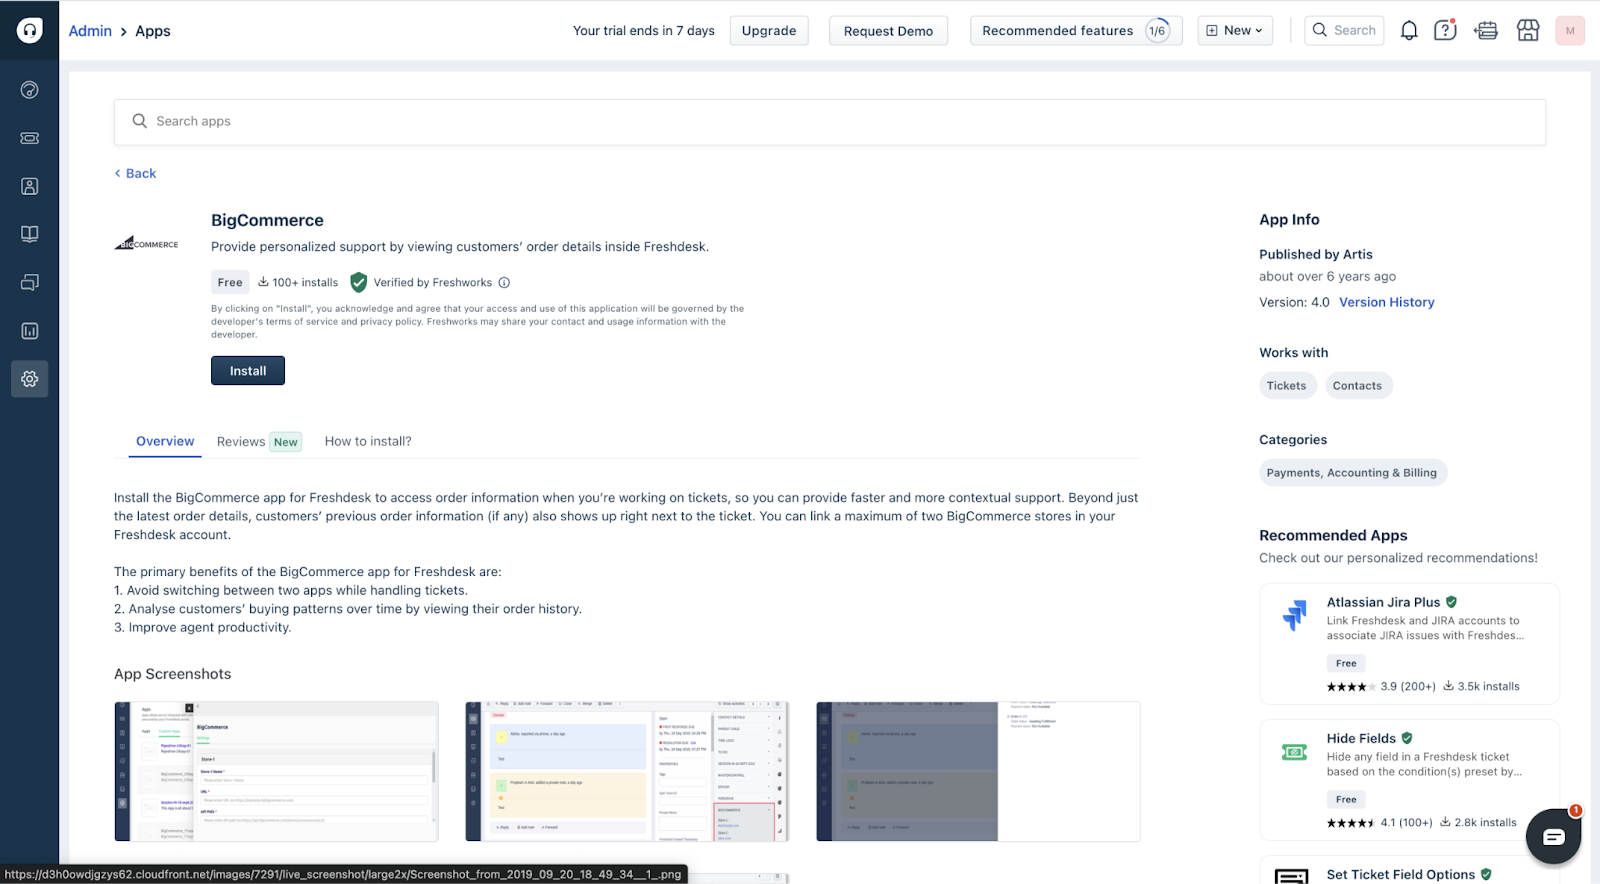Viewport: 1600px width, 884px height.
Task: Open the chat widget bubble
Action: coord(1553,836)
